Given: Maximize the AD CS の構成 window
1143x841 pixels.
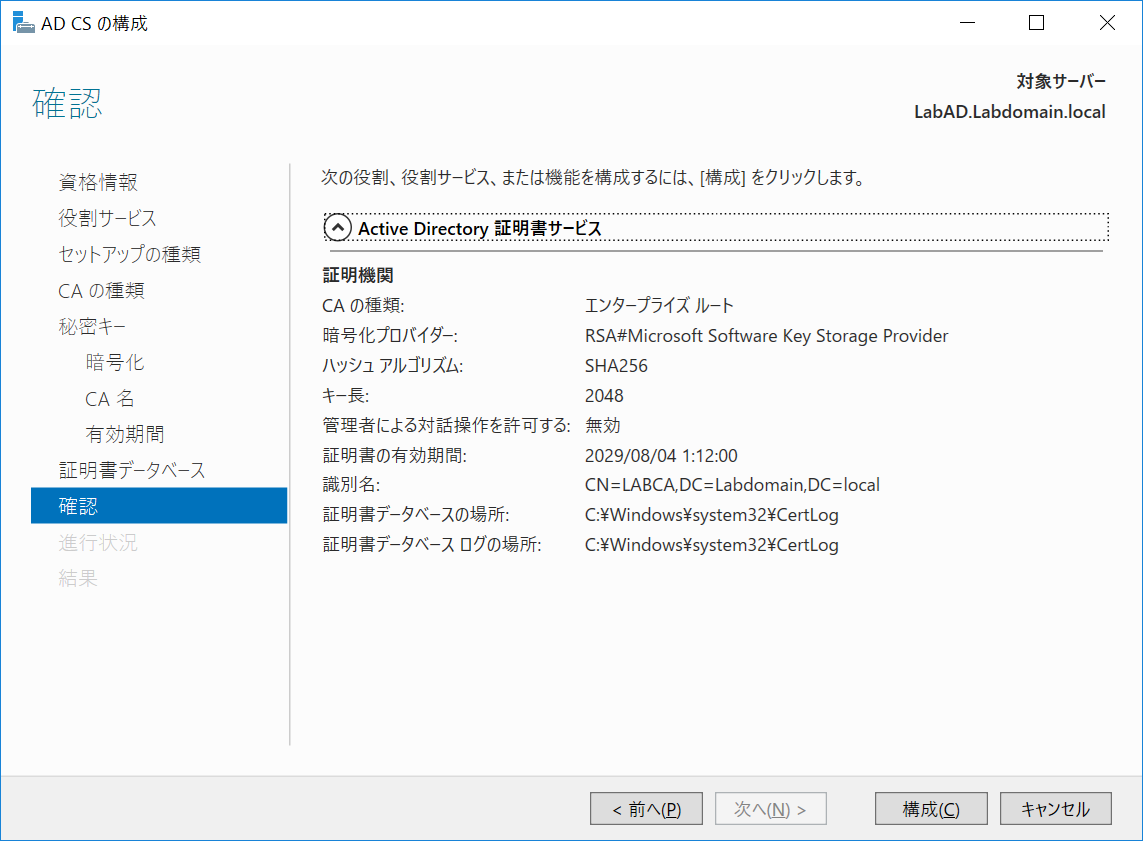Looking at the screenshot, I should coord(1036,23).
